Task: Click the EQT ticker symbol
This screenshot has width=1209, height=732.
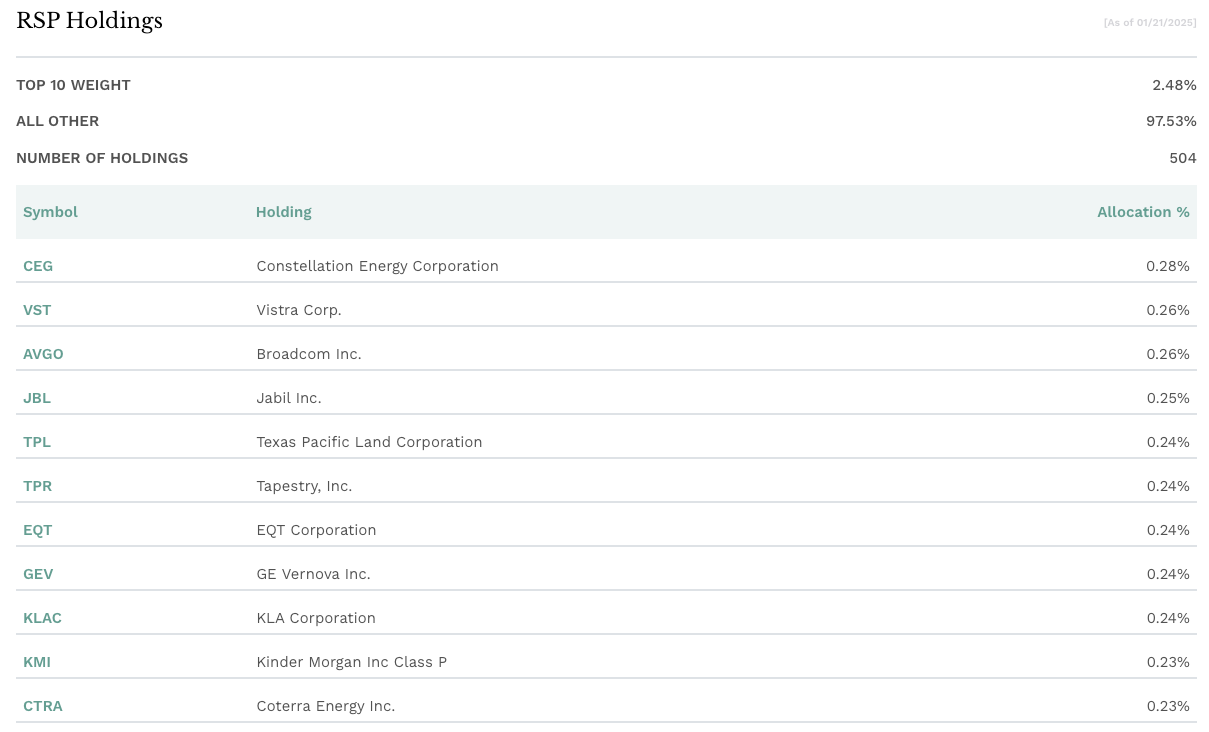Action: pos(38,530)
